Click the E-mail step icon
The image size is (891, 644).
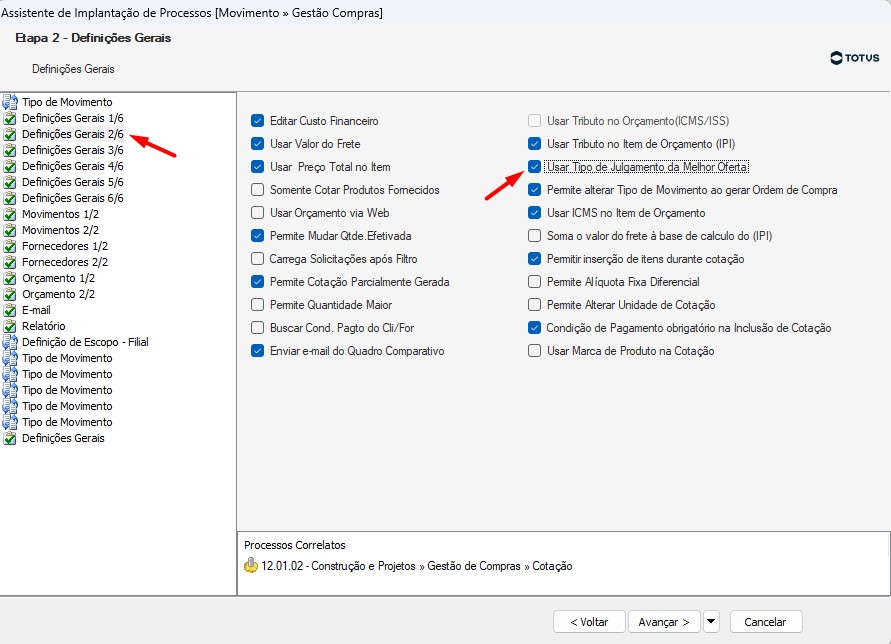click(10, 310)
